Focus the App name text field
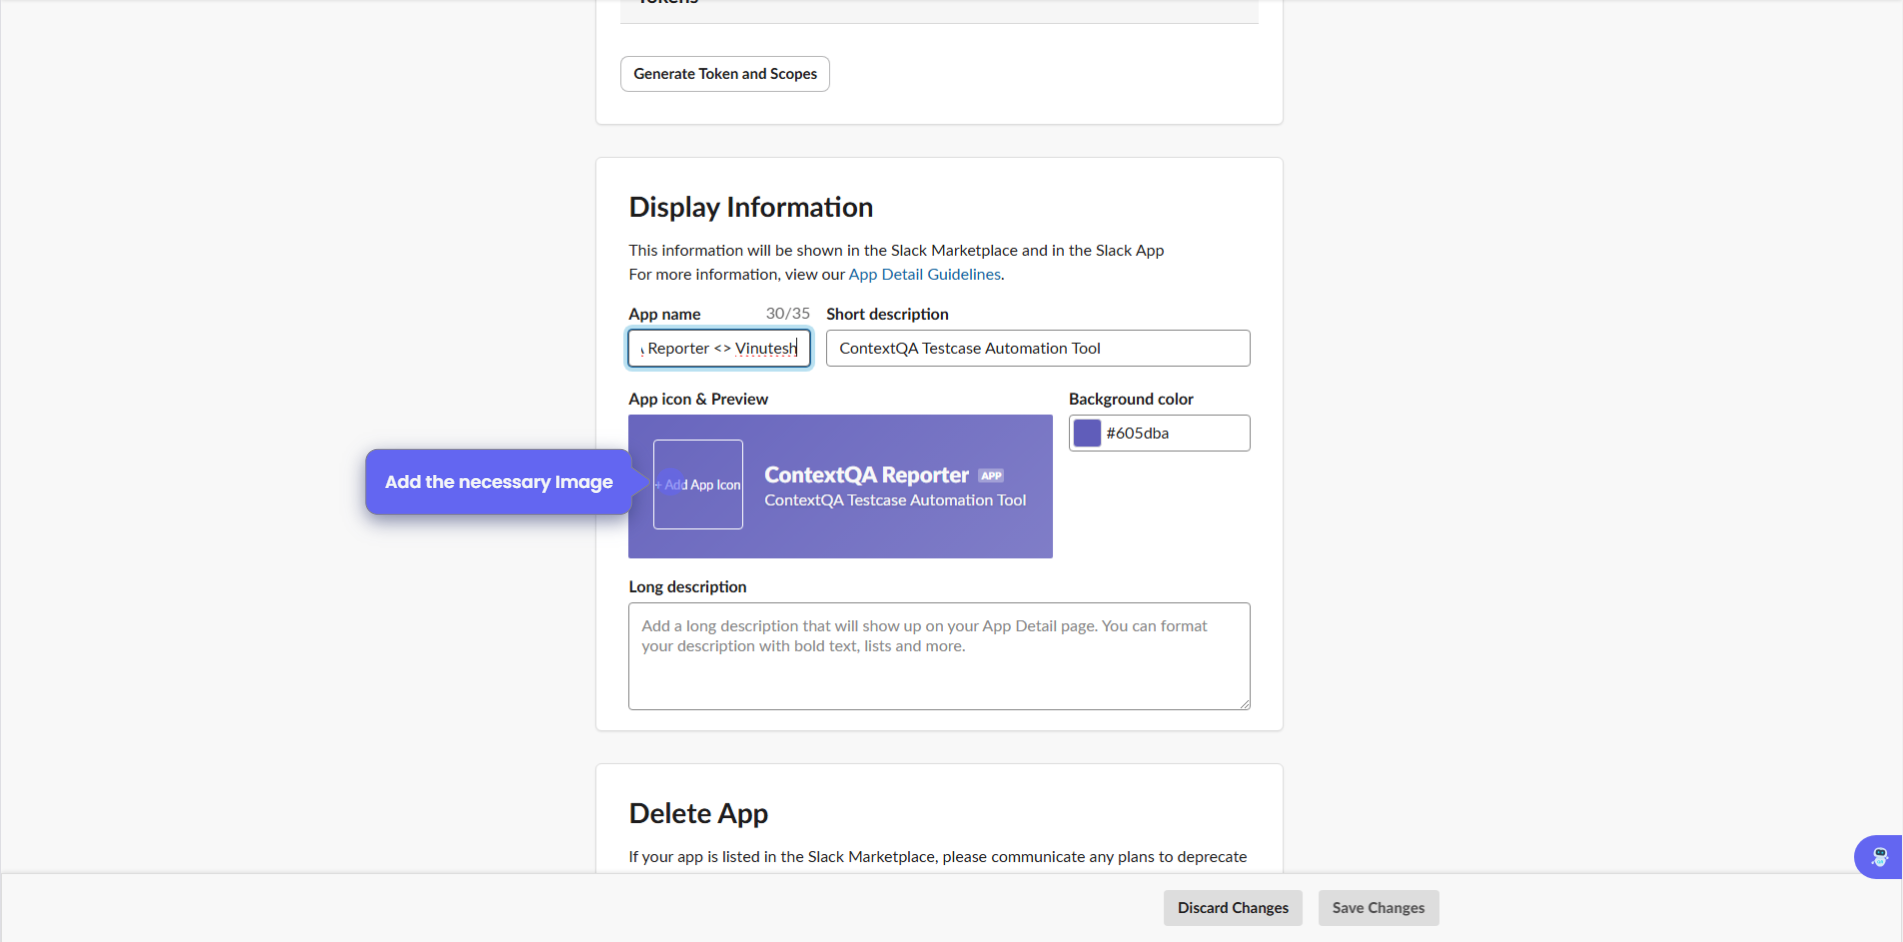The width and height of the screenshot is (1903, 942). 719,348
